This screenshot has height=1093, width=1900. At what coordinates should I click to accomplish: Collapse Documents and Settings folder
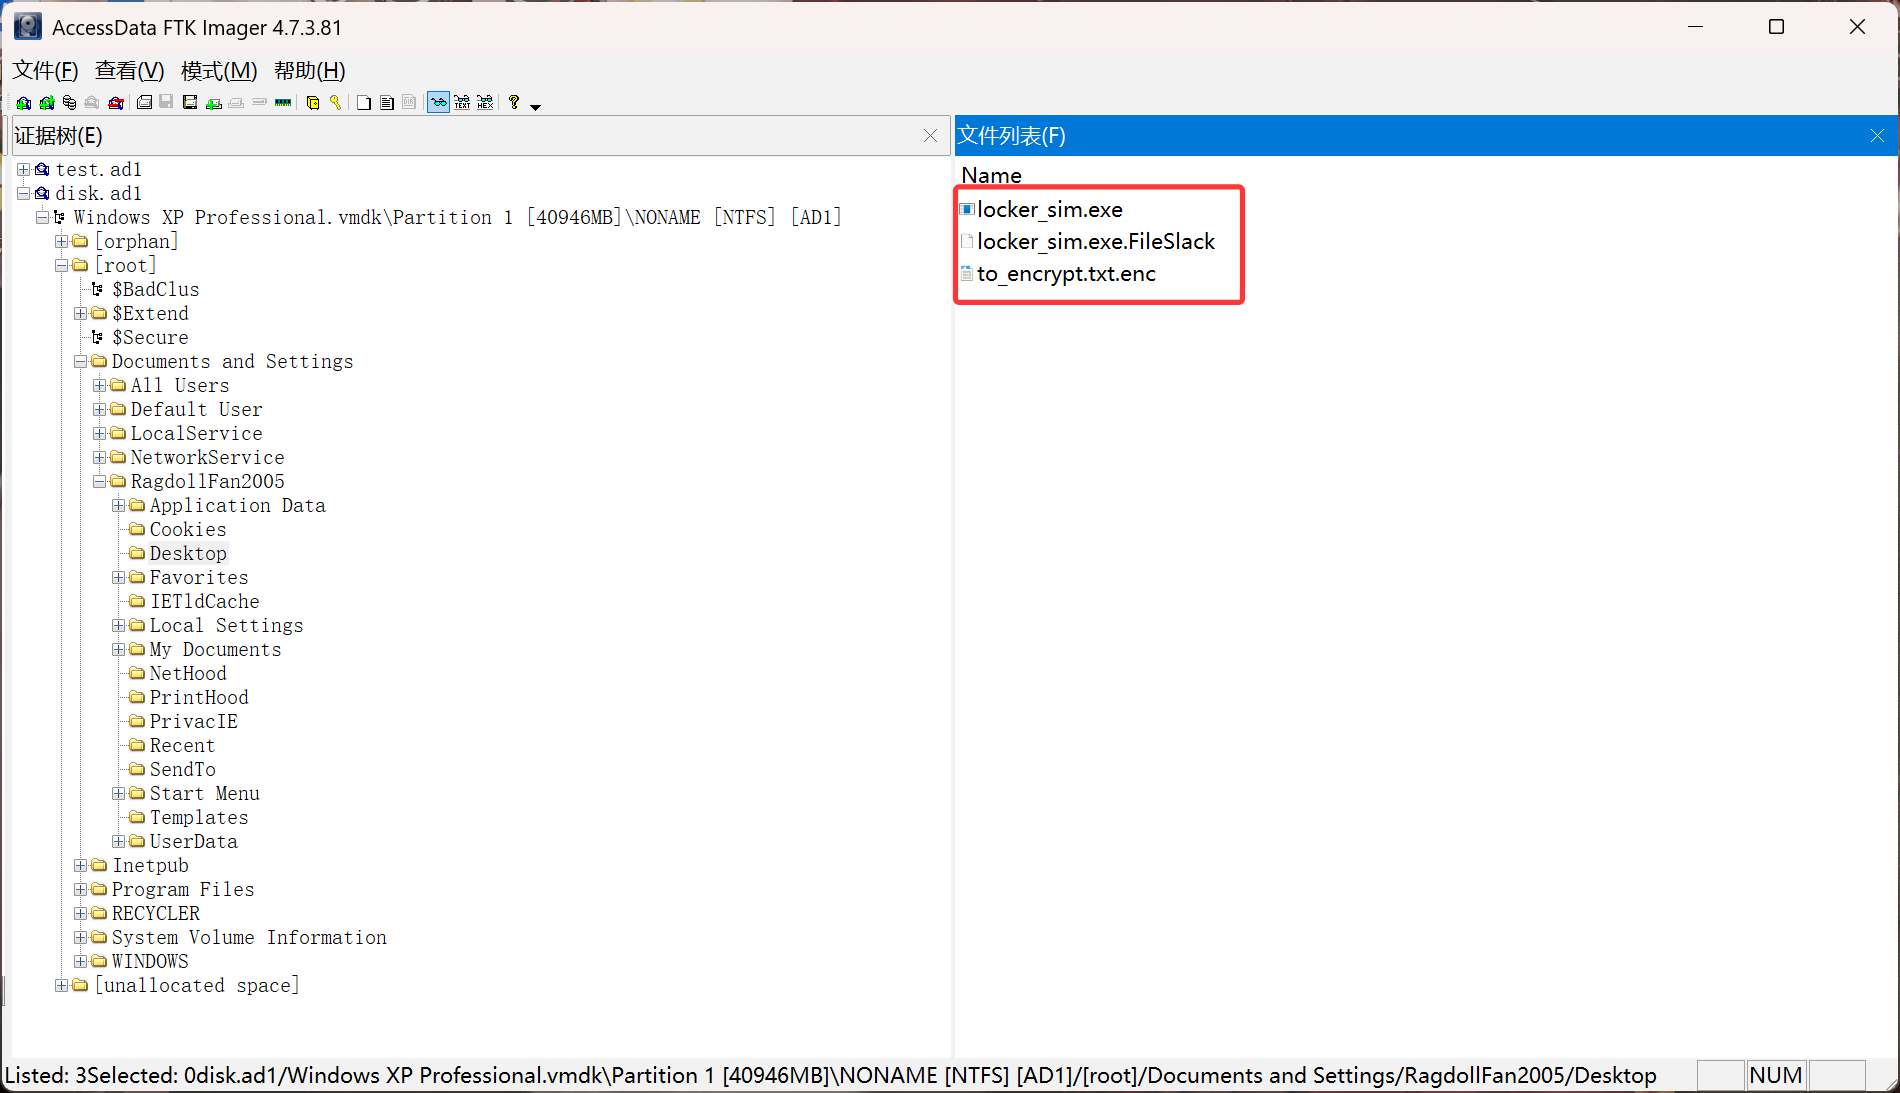[81, 362]
